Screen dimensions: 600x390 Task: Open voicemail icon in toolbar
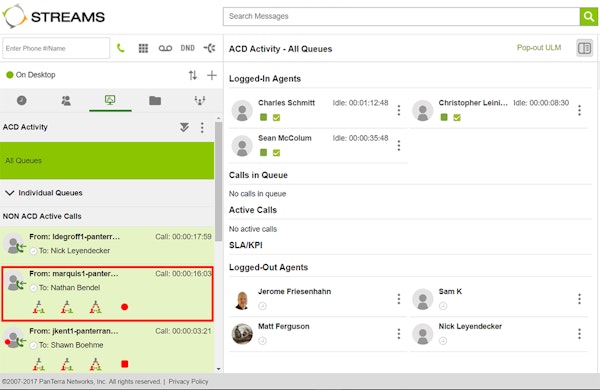tap(165, 48)
